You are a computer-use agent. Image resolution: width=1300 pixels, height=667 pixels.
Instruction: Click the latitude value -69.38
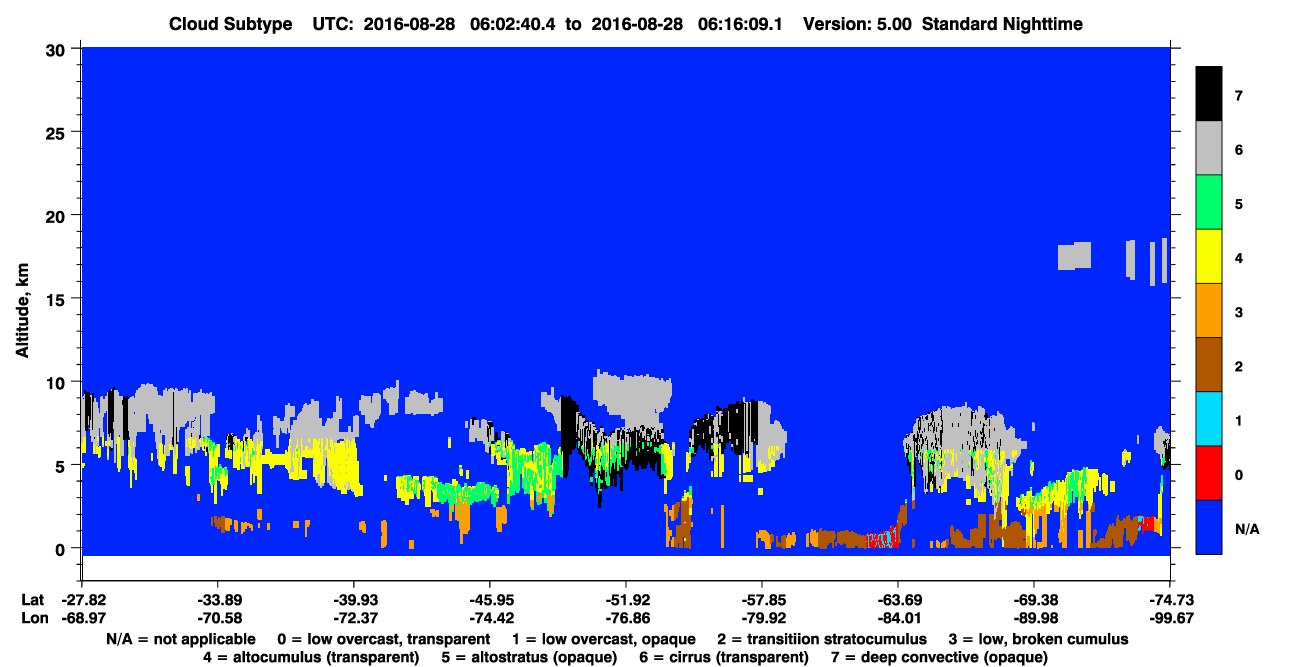point(1034,600)
